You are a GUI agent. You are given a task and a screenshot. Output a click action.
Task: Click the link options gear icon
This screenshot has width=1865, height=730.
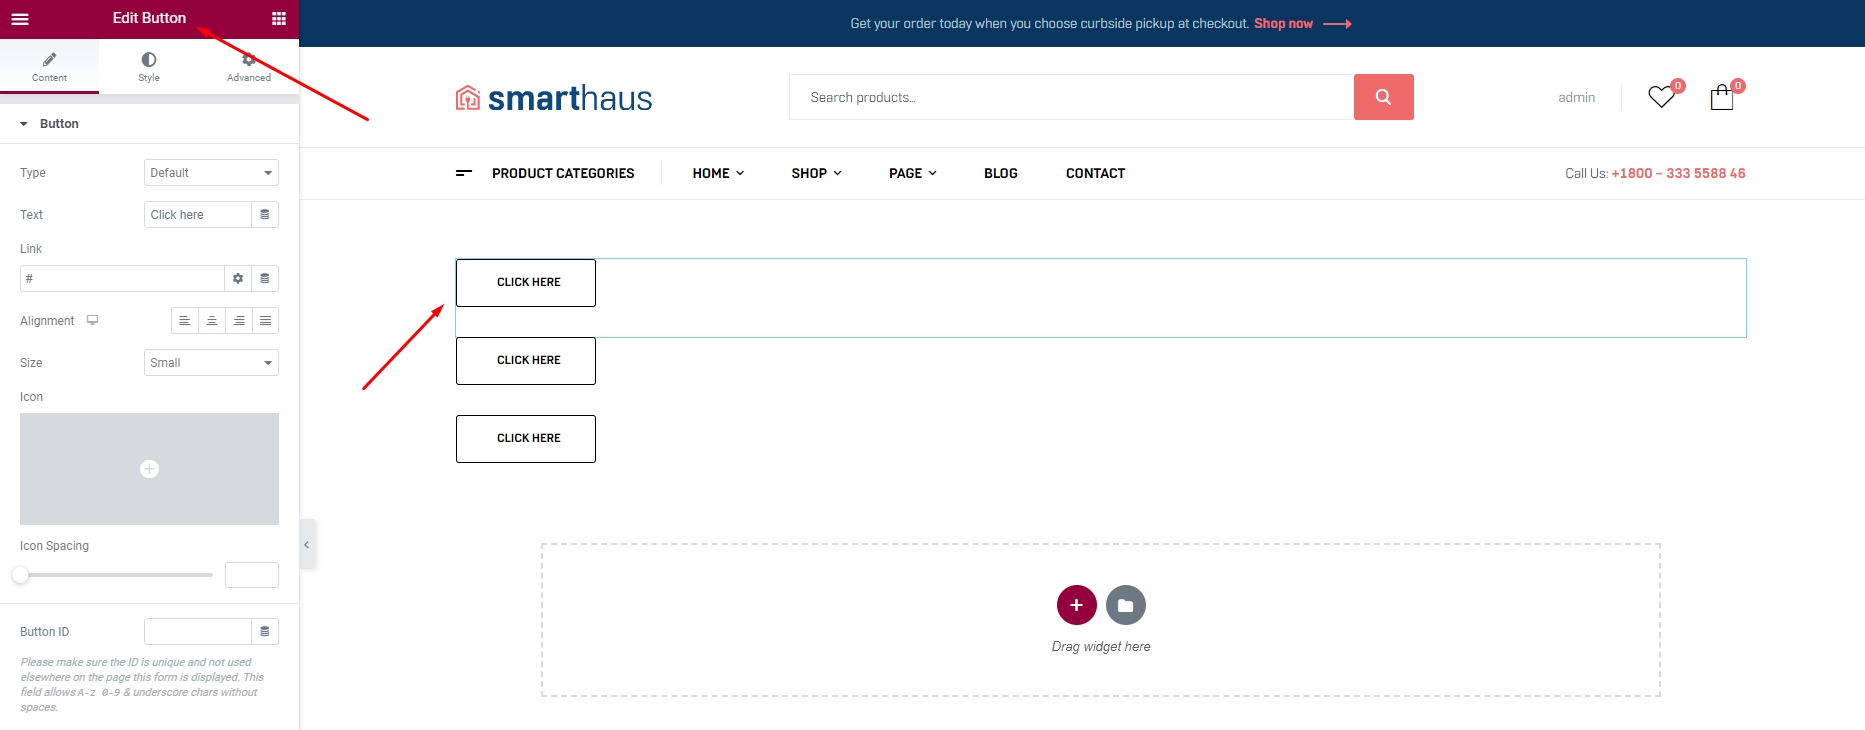click(x=238, y=279)
